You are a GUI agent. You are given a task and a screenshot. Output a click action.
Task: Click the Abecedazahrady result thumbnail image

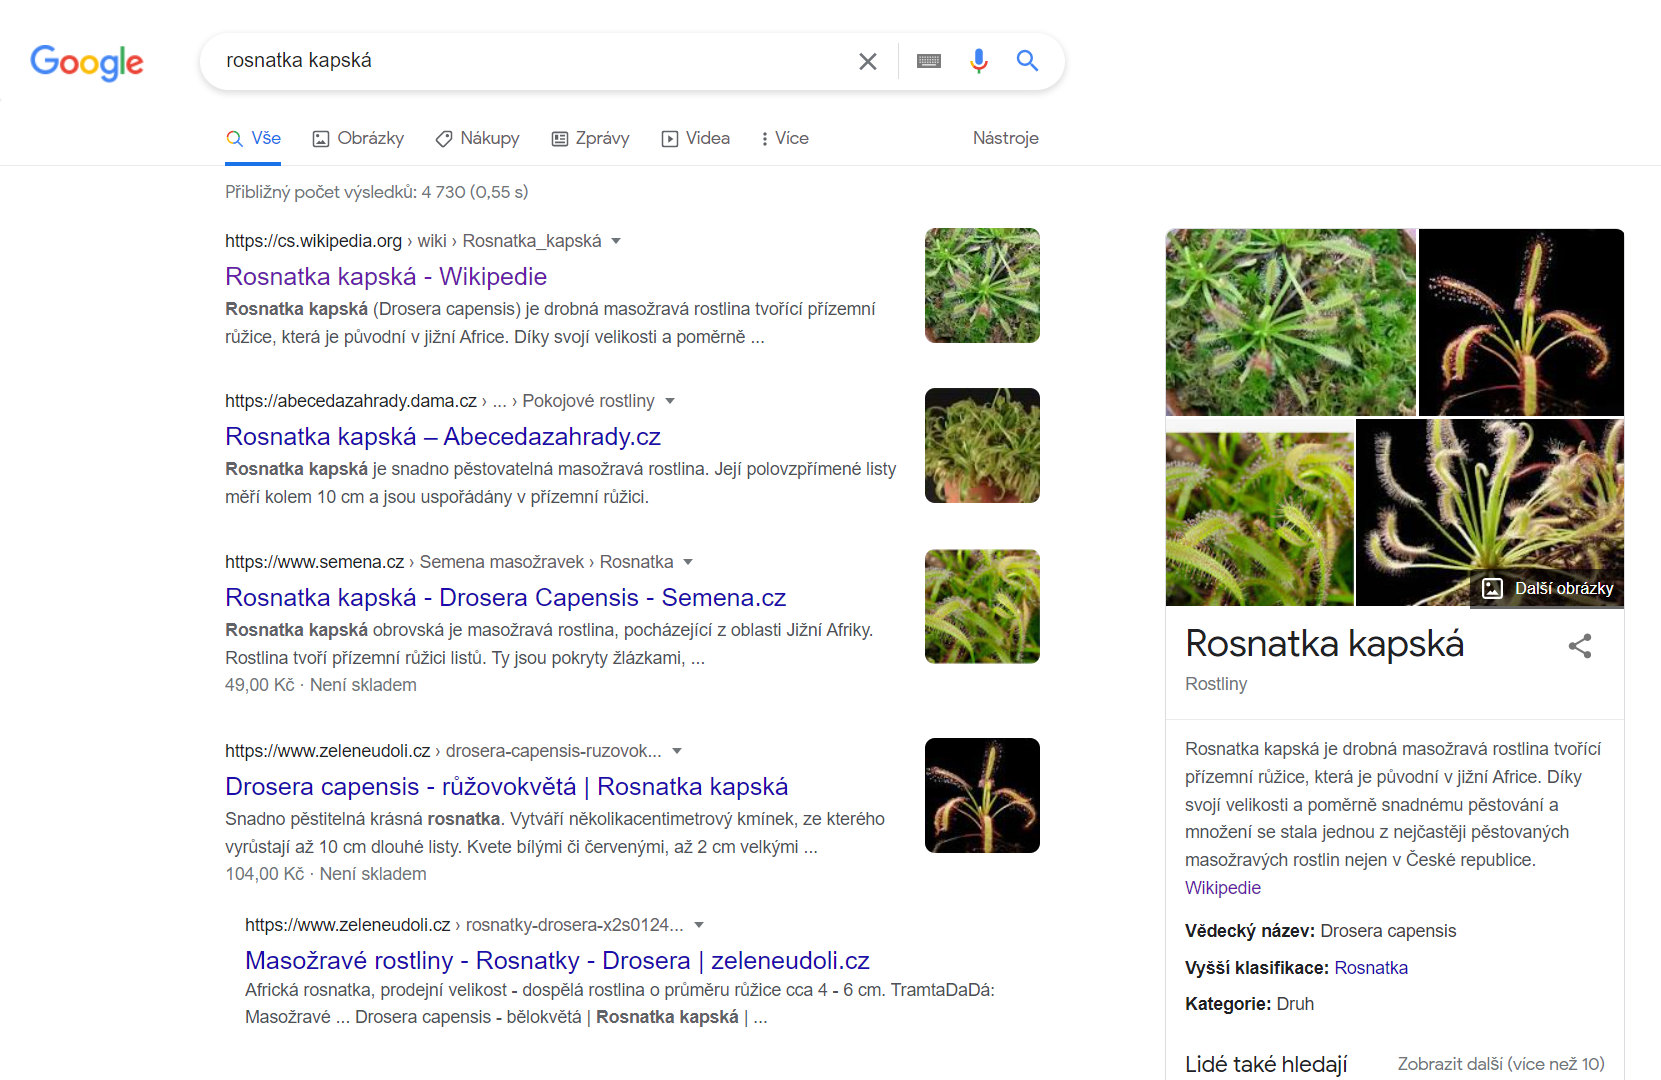tap(982, 445)
